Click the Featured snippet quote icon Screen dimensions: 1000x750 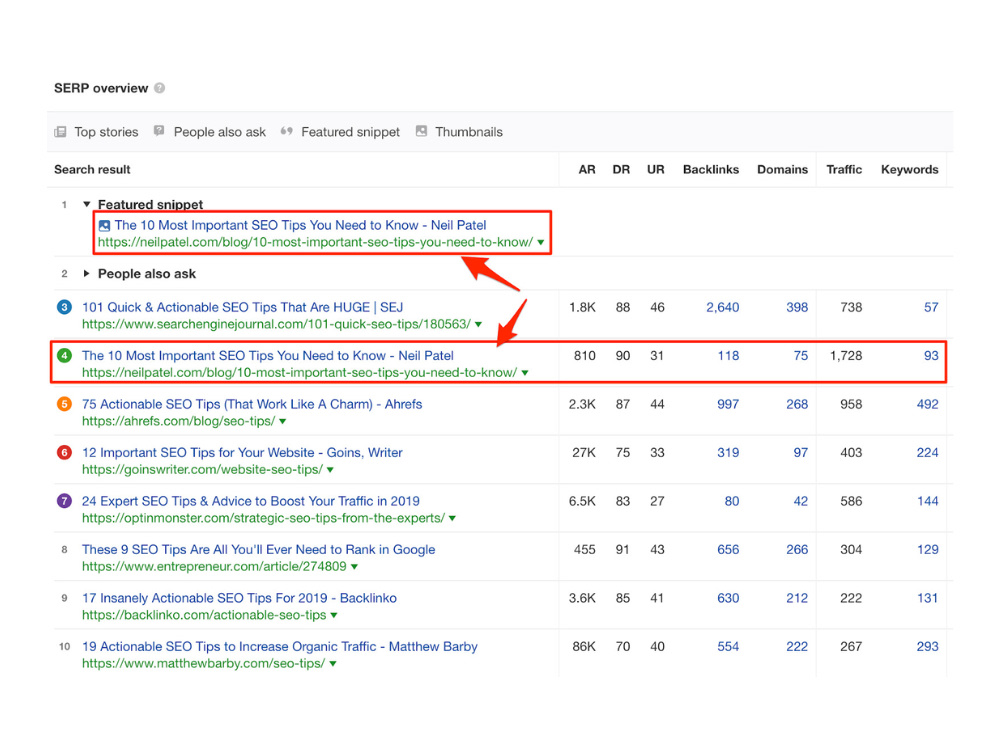[x=286, y=131]
